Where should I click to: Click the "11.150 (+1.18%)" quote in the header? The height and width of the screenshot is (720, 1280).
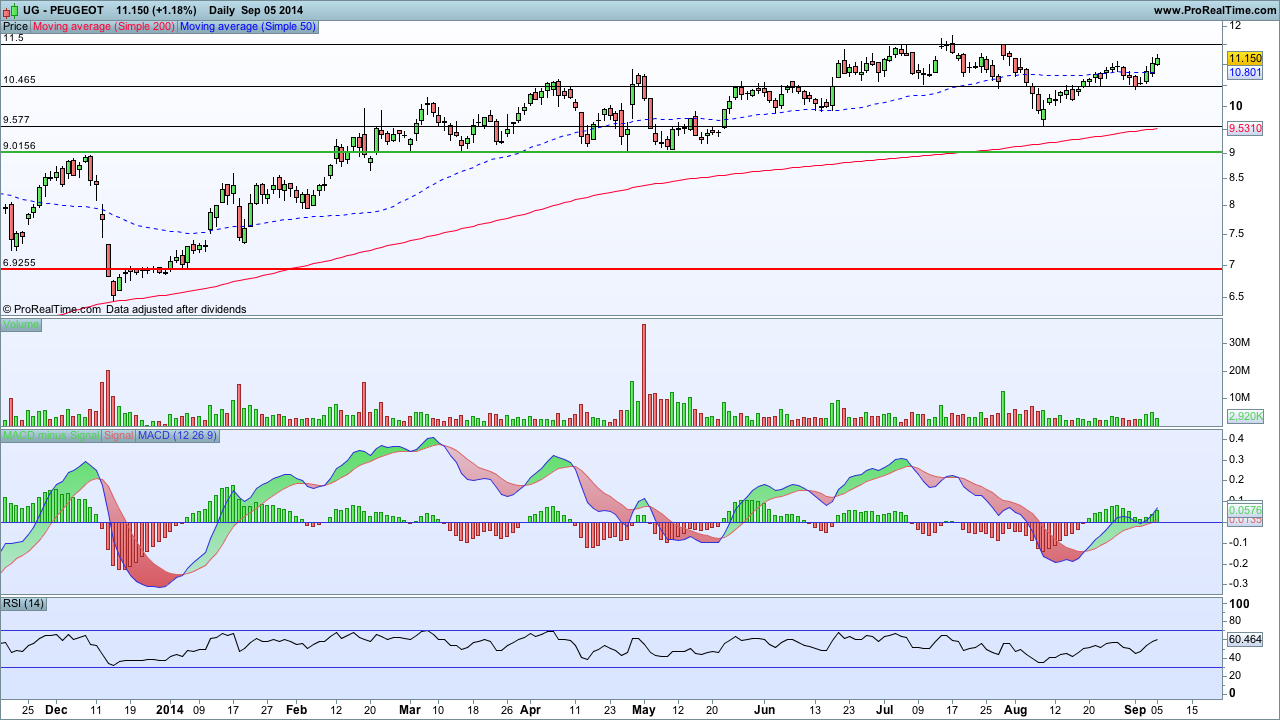coord(156,10)
